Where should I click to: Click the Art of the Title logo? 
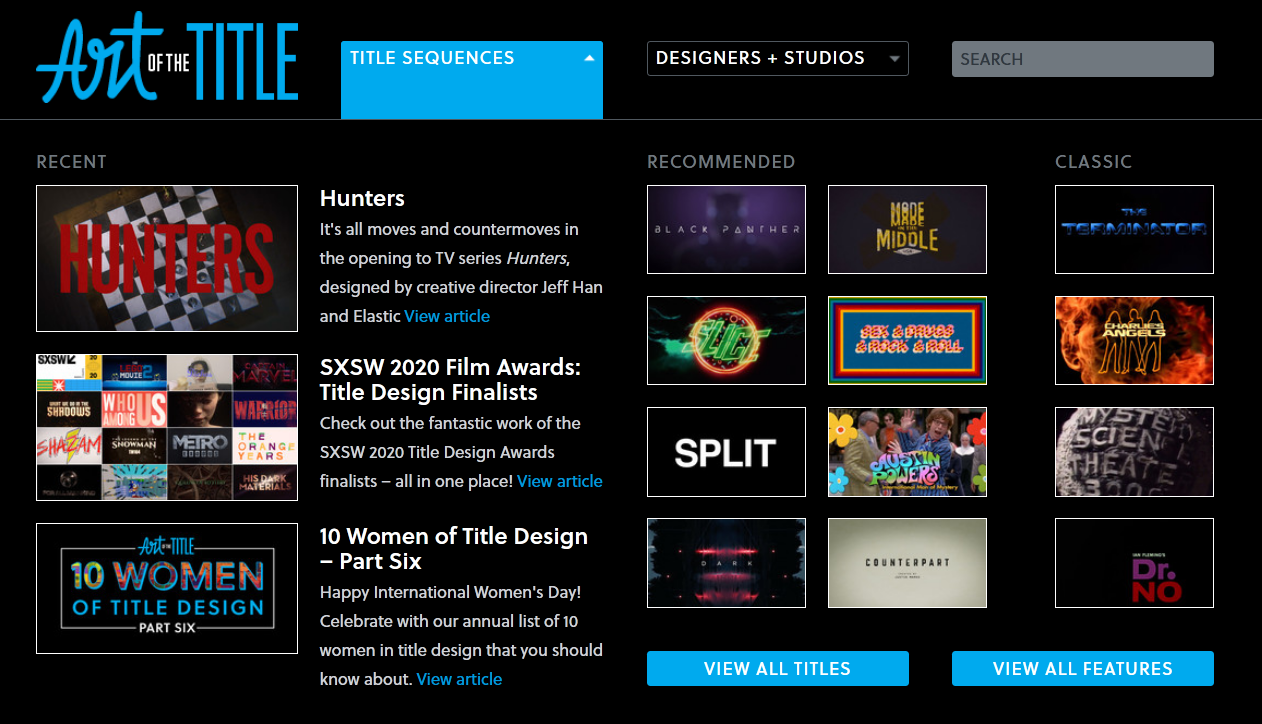[167, 57]
